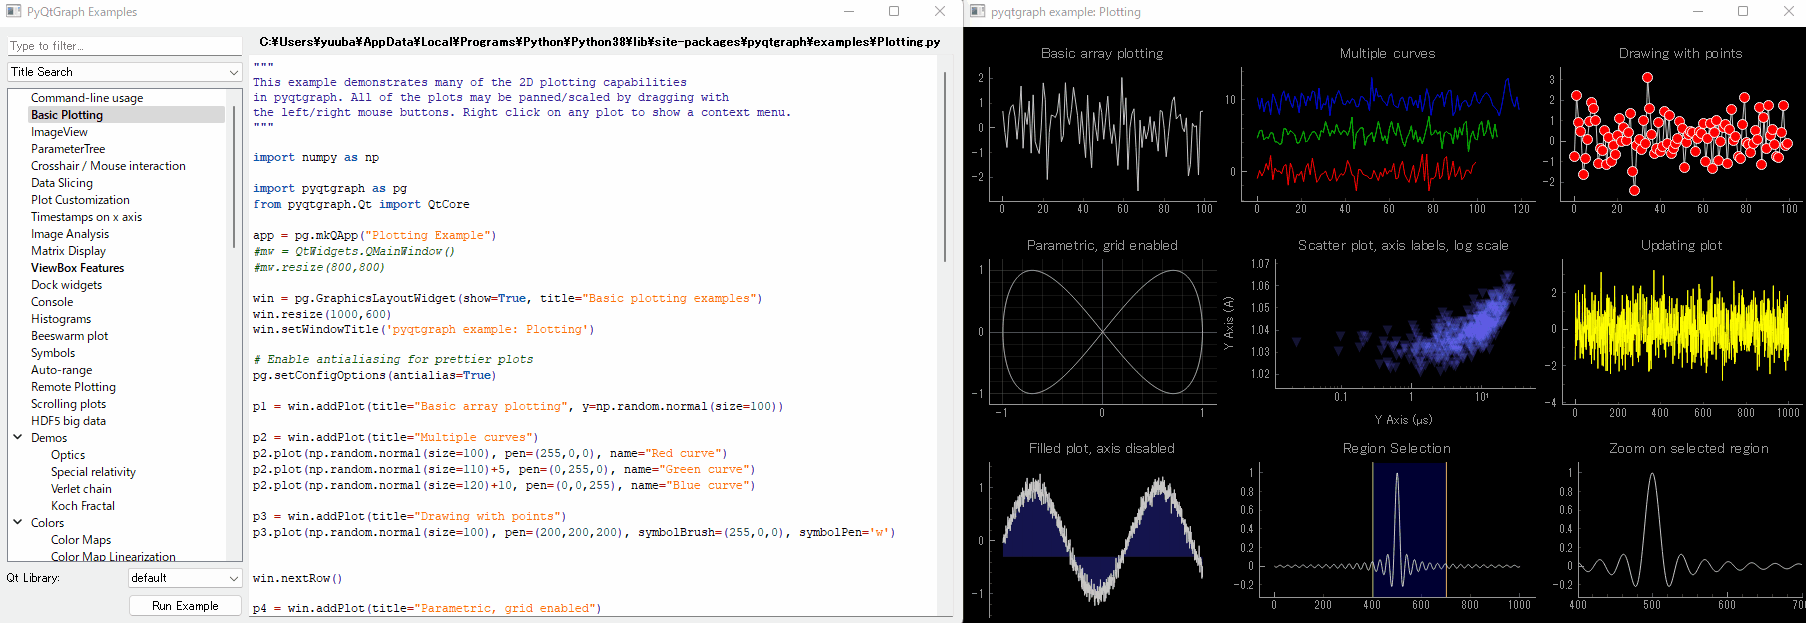This screenshot has width=1806, height=623.
Task: Select ParameterTree example
Action: pos(68,149)
